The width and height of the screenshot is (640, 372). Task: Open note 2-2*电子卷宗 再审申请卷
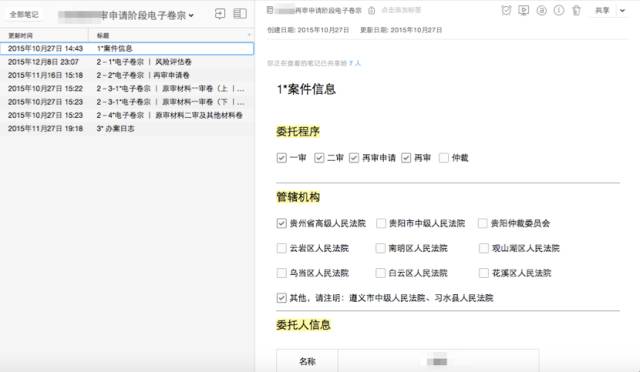[x=127, y=75]
